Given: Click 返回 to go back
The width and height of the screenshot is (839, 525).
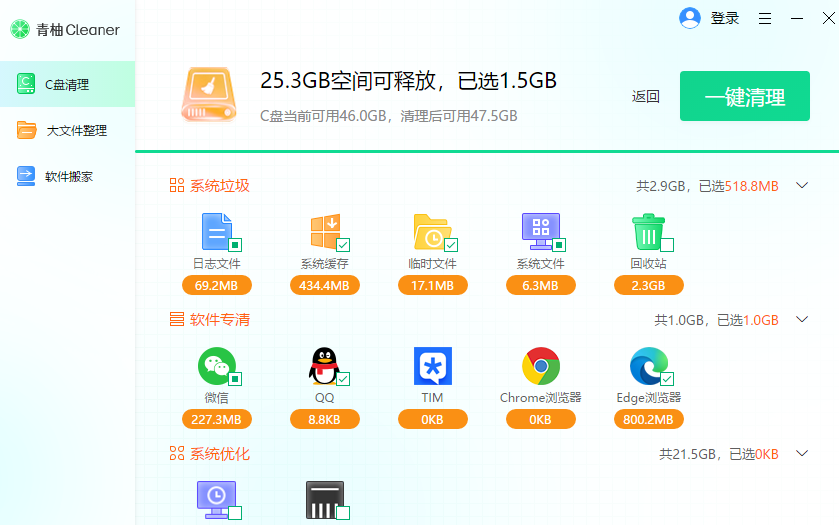Looking at the screenshot, I should [645, 96].
